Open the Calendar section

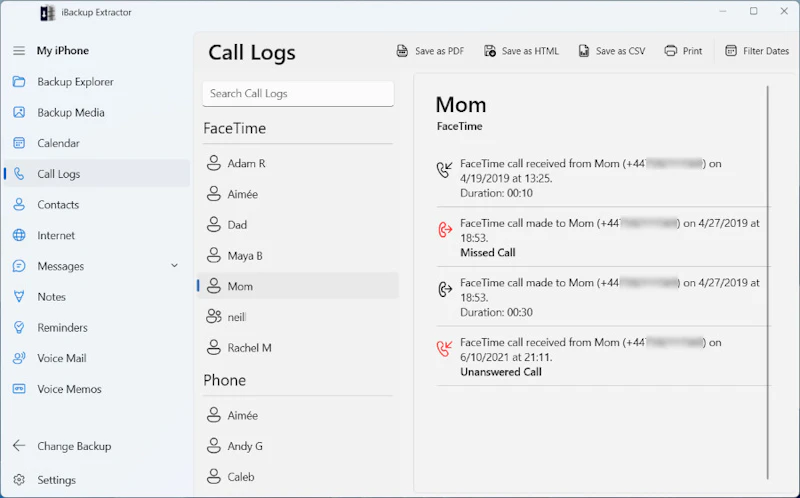(x=97, y=143)
